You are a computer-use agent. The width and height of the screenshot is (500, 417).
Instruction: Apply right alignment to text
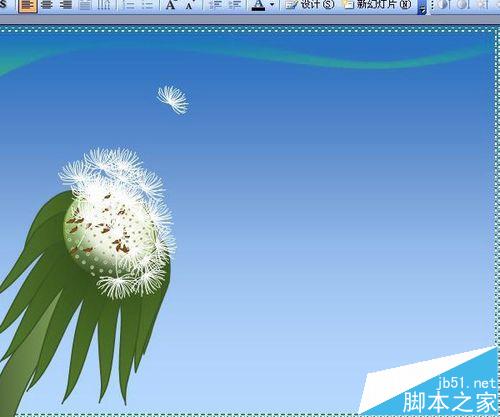coord(67,5)
